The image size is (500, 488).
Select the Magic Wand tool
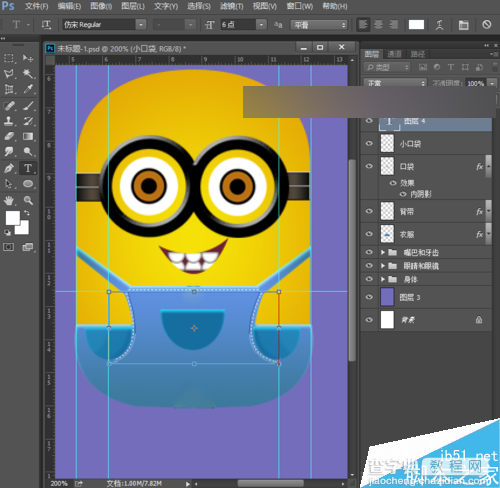tap(28, 74)
